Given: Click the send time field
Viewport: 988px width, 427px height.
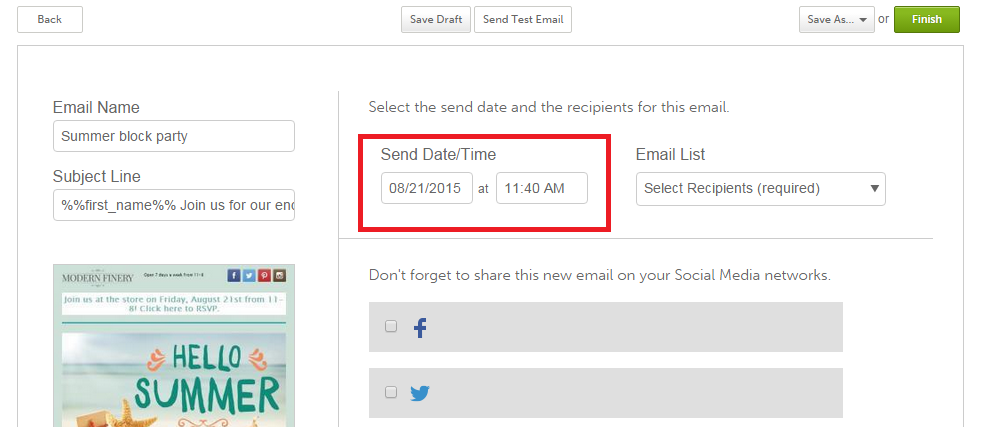Looking at the screenshot, I should [541, 188].
